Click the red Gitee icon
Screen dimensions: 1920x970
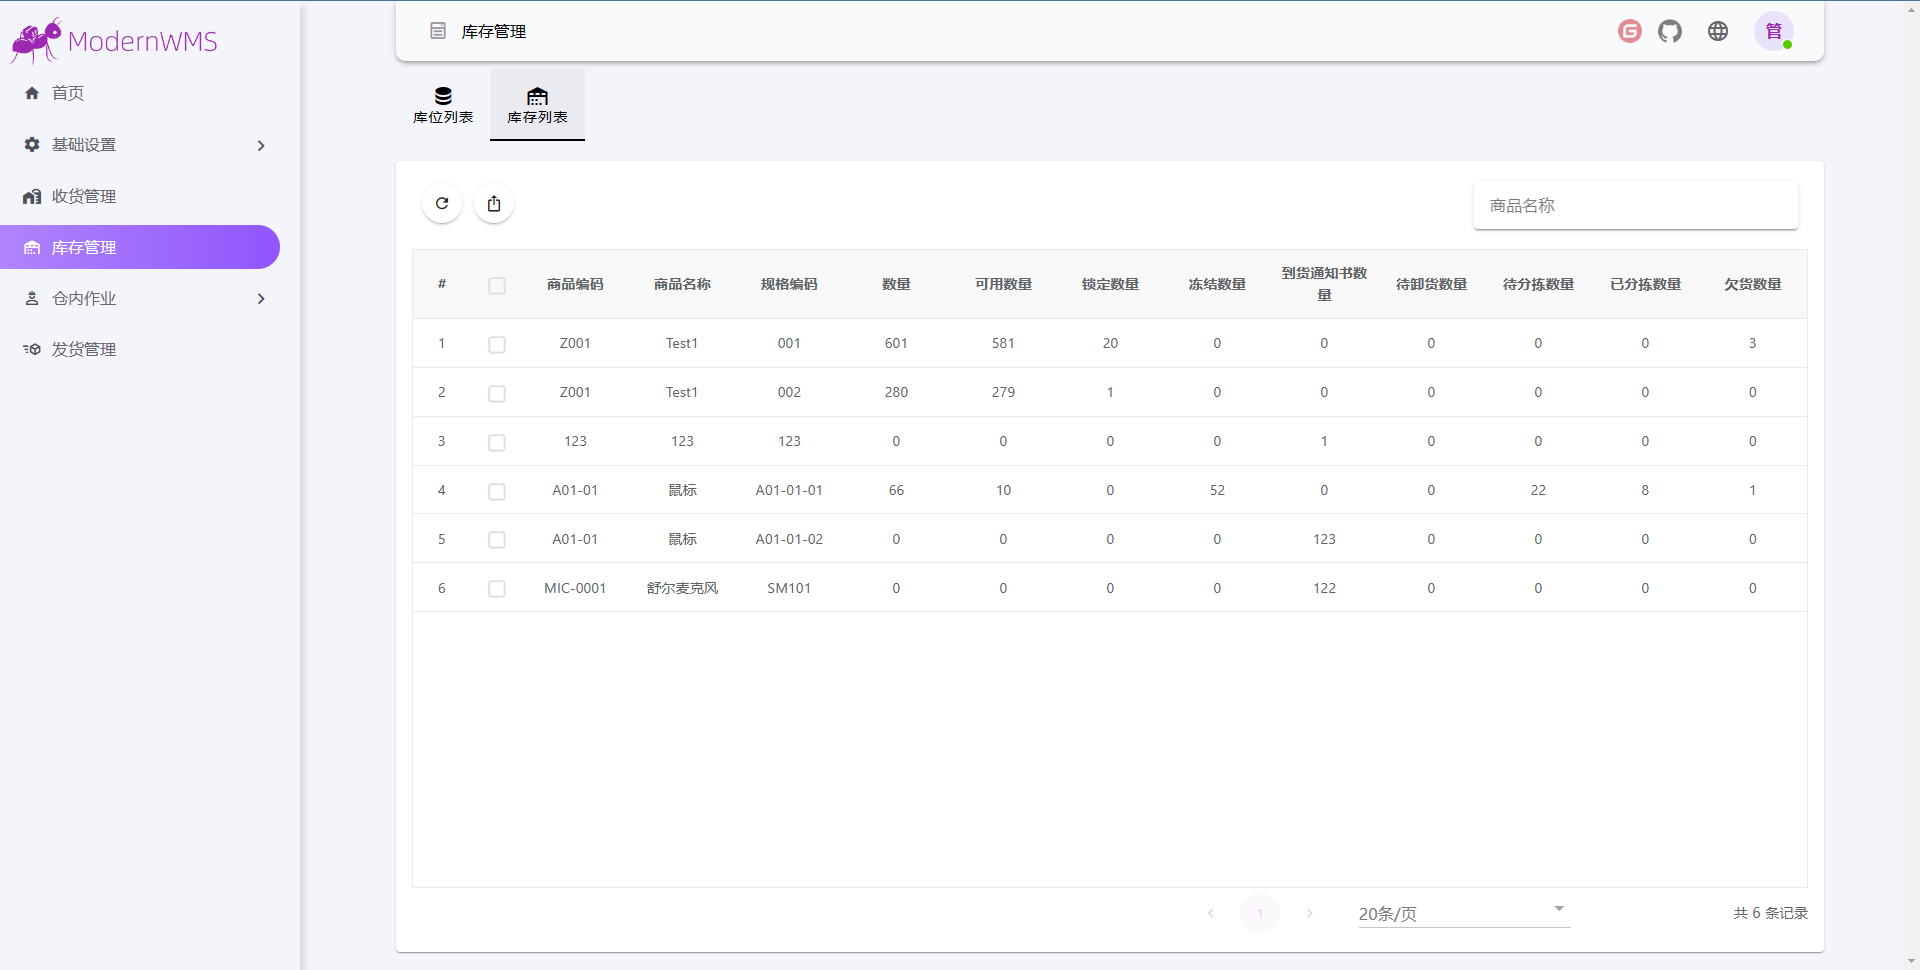coord(1630,32)
